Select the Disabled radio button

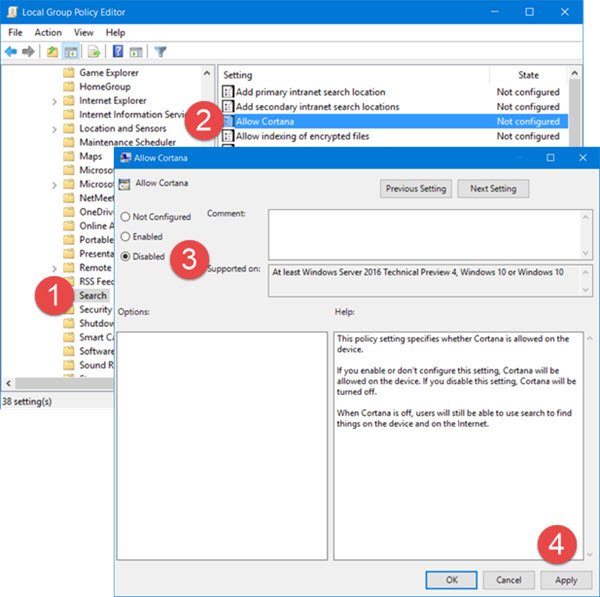[x=125, y=256]
